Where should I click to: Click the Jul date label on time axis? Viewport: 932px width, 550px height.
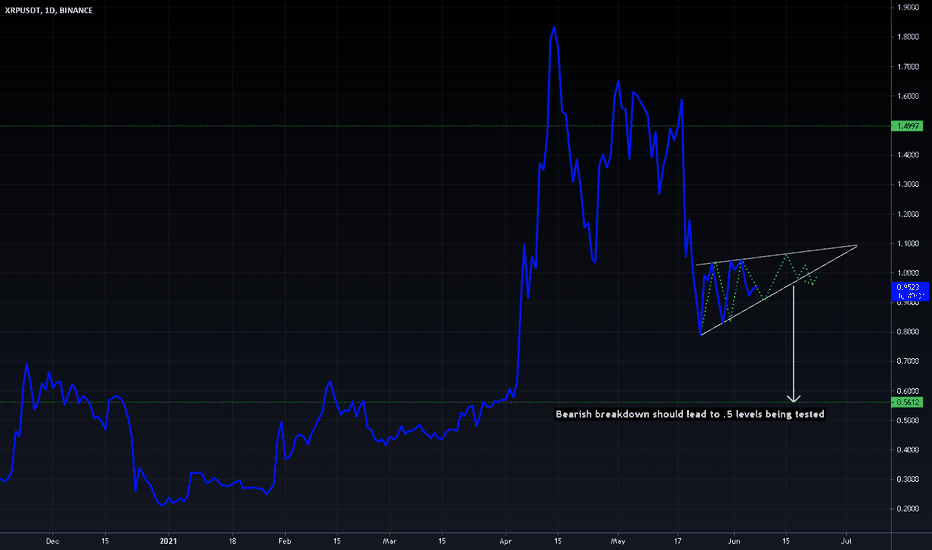846,541
